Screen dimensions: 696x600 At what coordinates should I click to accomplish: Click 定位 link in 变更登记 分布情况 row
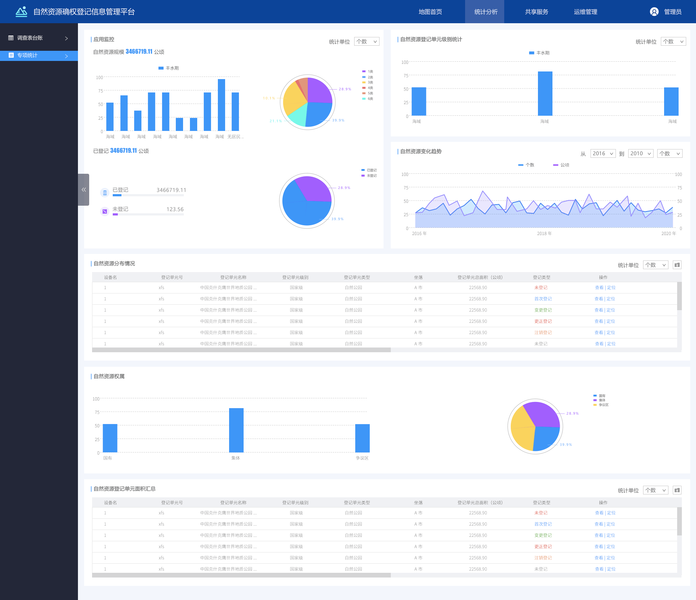click(x=611, y=310)
